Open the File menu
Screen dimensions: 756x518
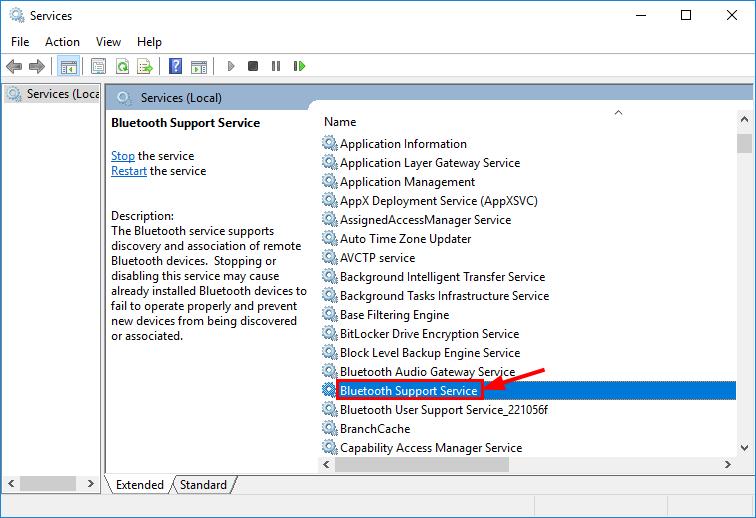20,42
